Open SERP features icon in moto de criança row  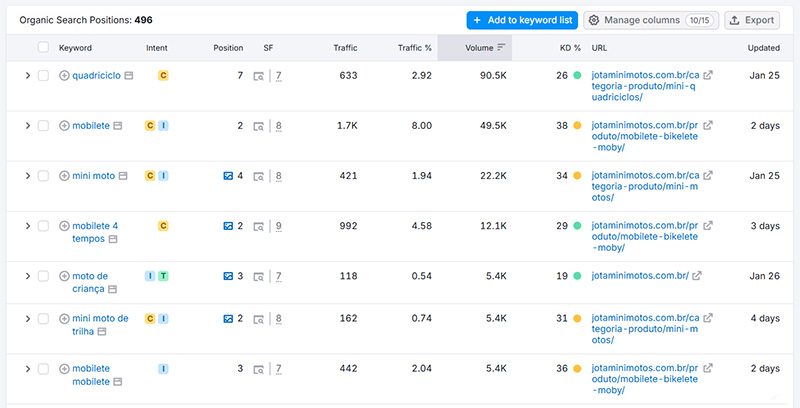[258, 276]
